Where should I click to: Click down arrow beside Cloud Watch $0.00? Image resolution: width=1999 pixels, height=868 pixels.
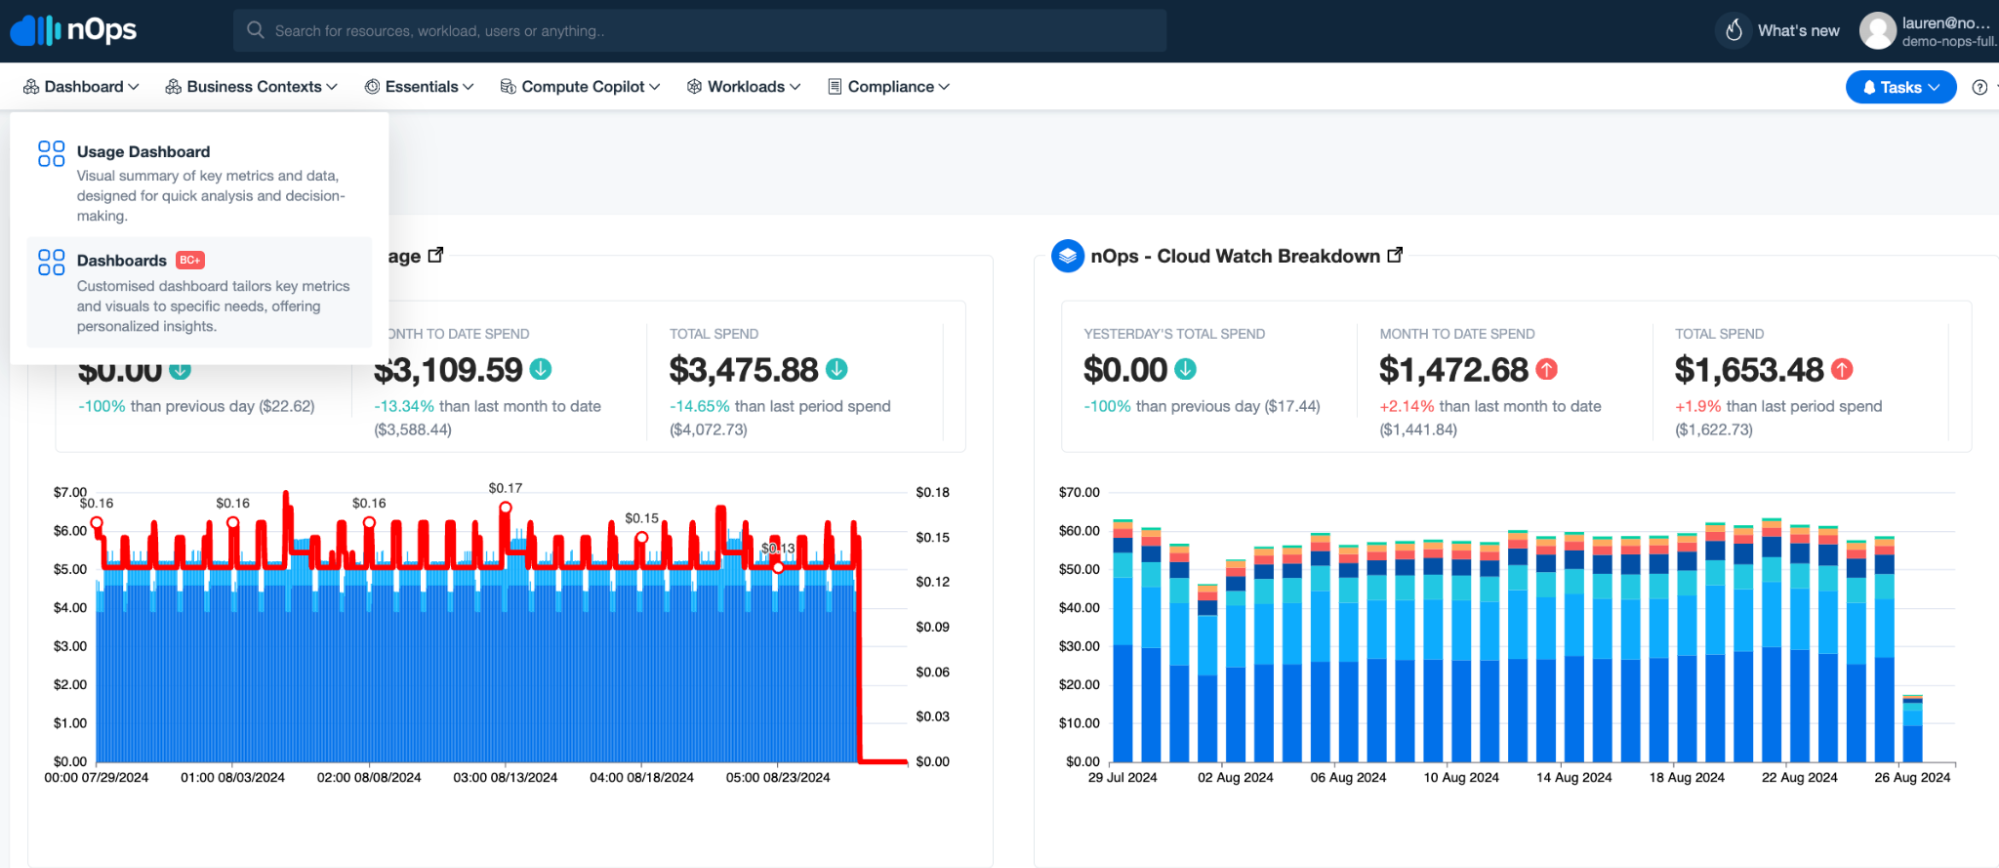click(1185, 369)
